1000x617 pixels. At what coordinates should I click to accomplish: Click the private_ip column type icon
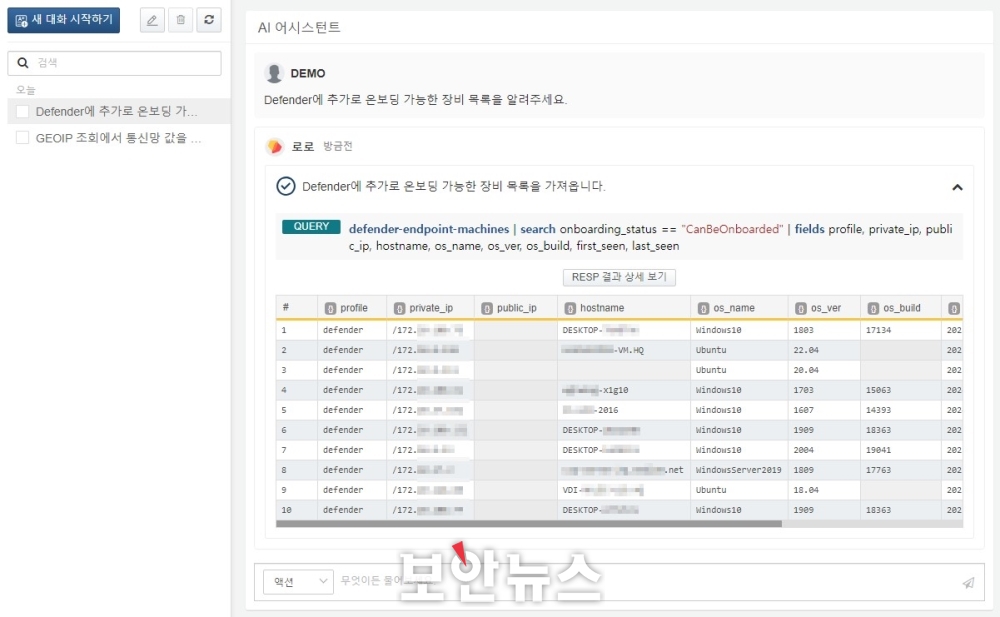(x=399, y=308)
